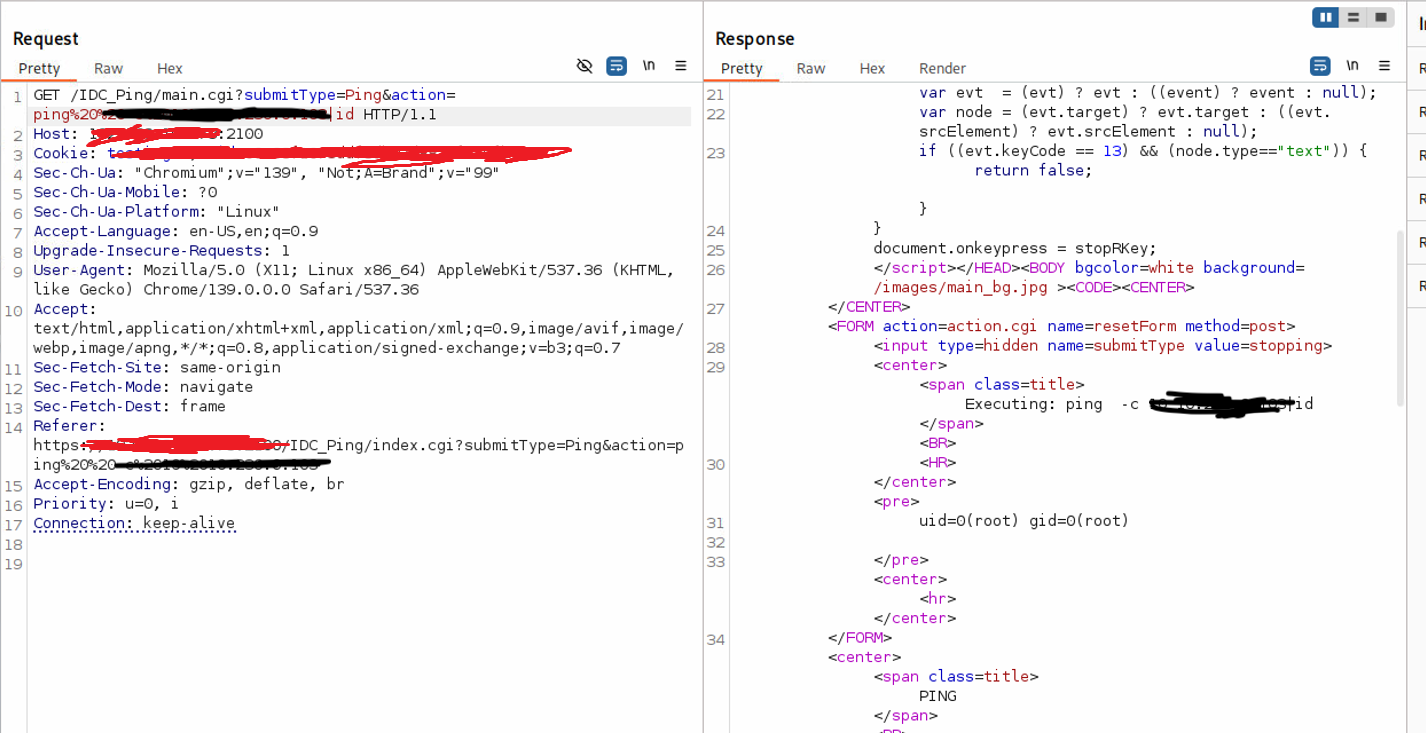Select the Request Pretty tab
This screenshot has height=733, width=1426.
(39, 68)
